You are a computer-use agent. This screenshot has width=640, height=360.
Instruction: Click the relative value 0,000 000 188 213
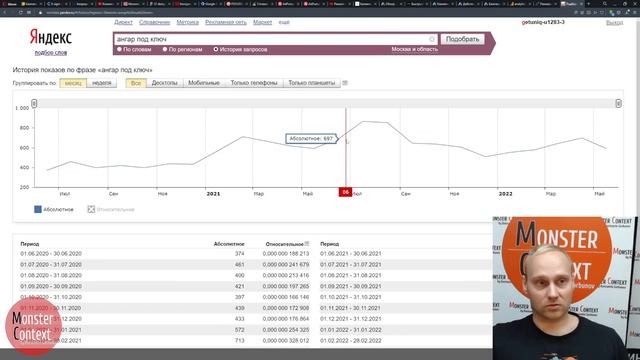(286, 254)
